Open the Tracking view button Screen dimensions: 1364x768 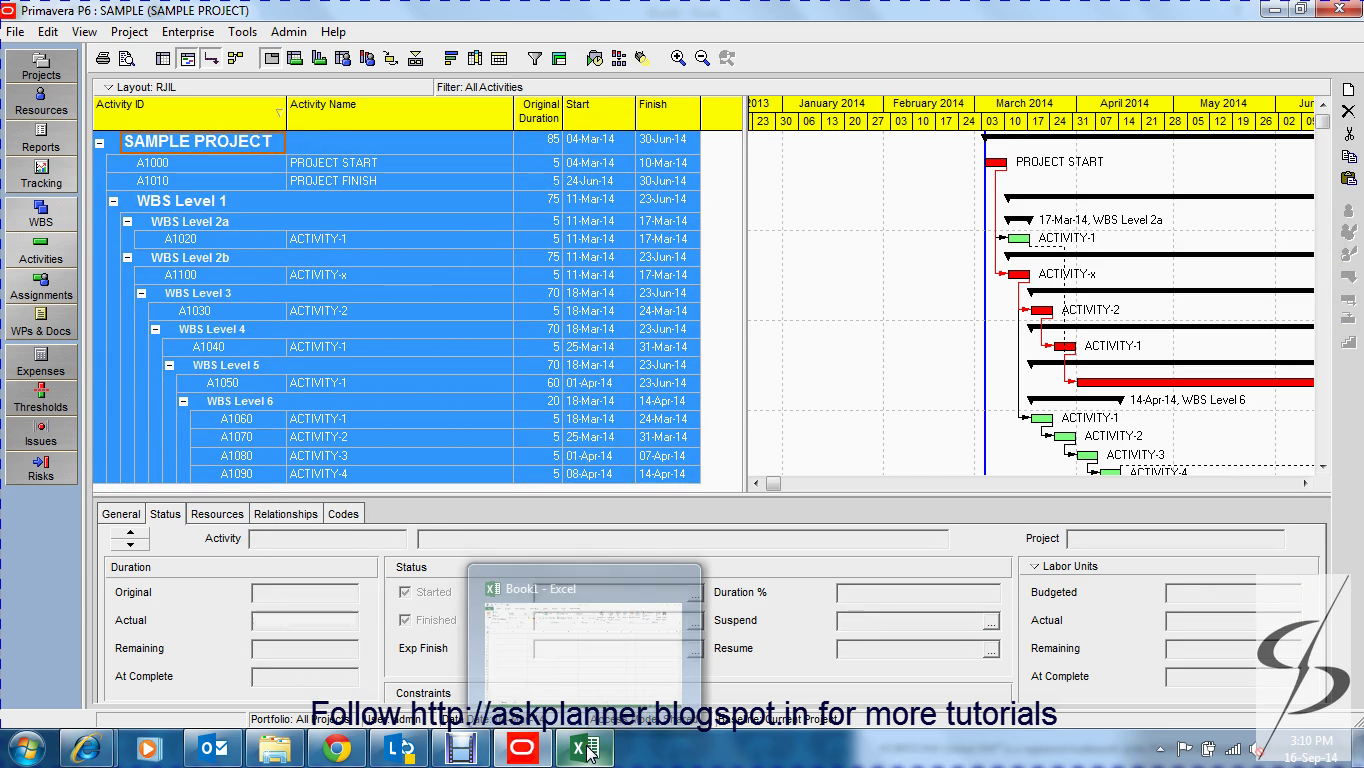coord(40,177)
